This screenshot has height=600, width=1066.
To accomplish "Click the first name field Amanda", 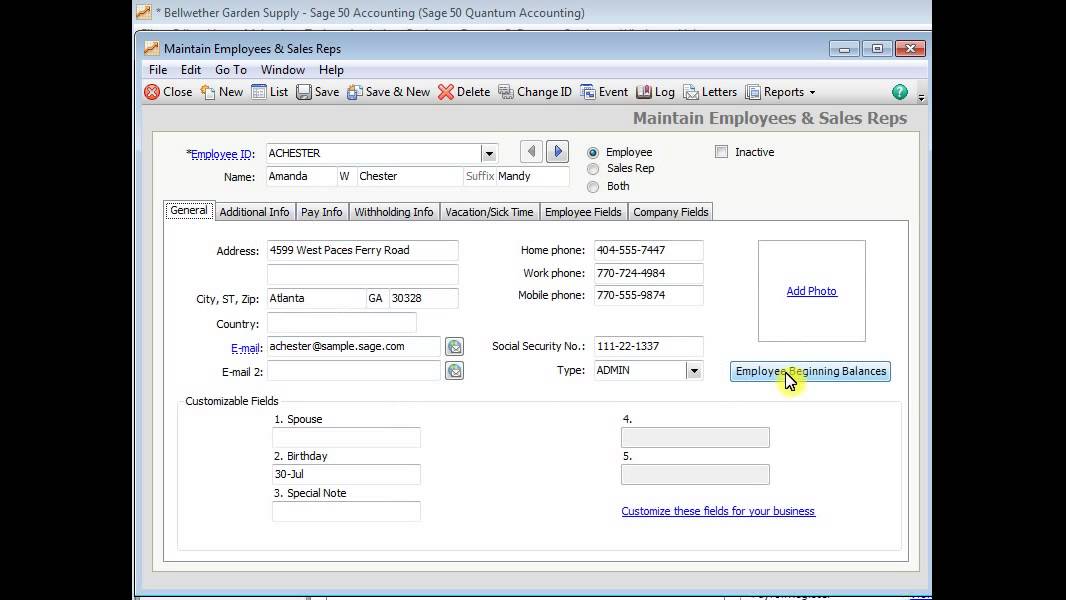I will 301,176.
